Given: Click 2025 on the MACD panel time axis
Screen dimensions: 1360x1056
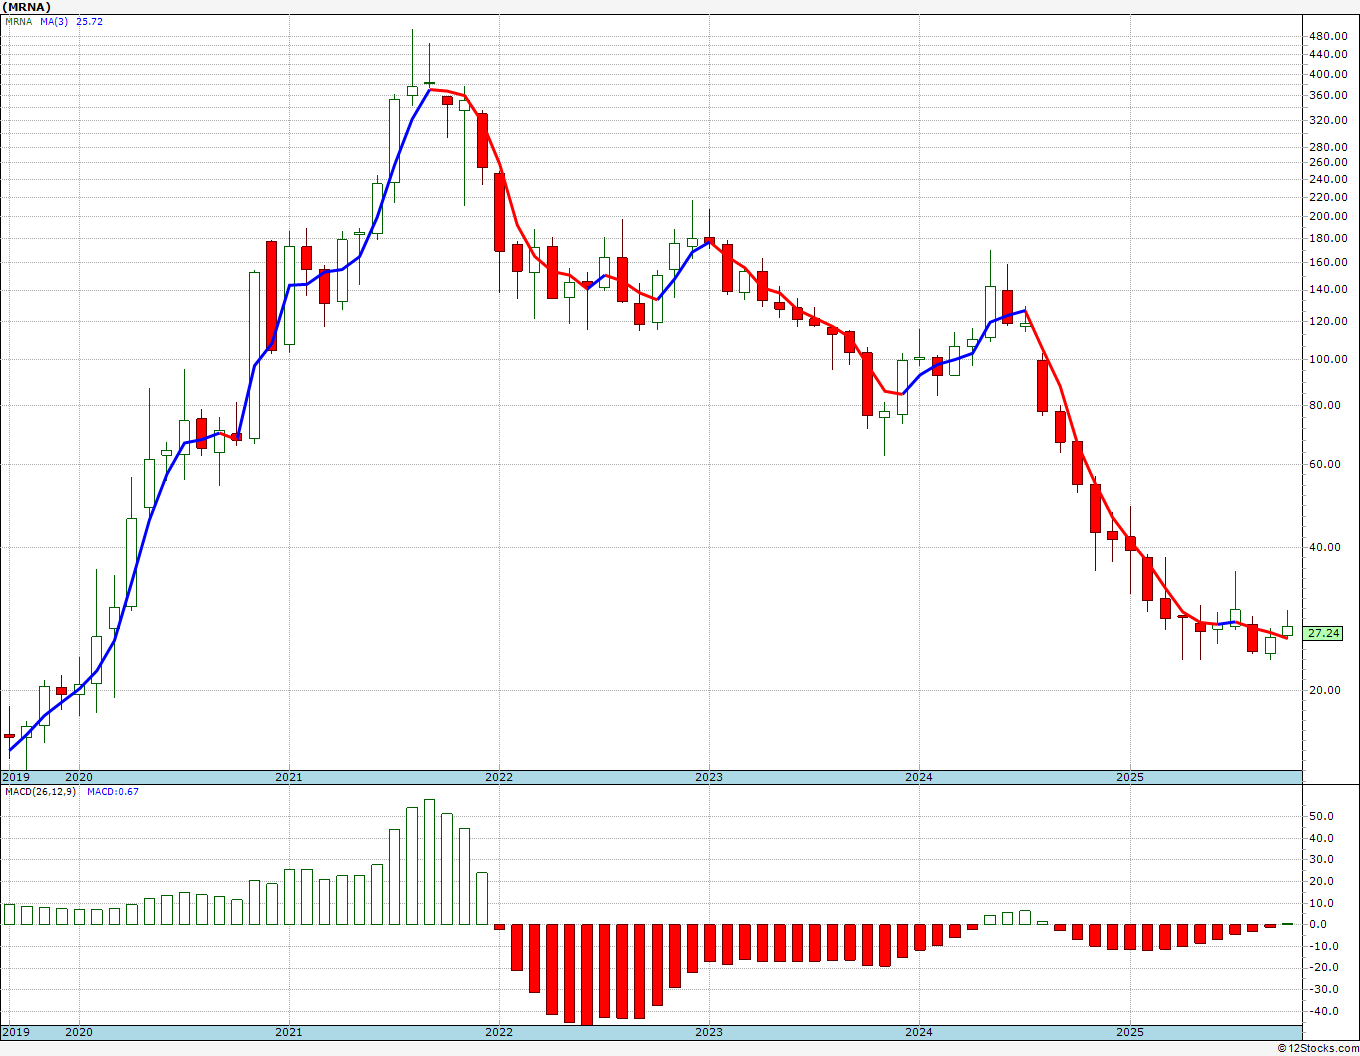Looking at the screenshot, I should (x=1129, y=1032).
